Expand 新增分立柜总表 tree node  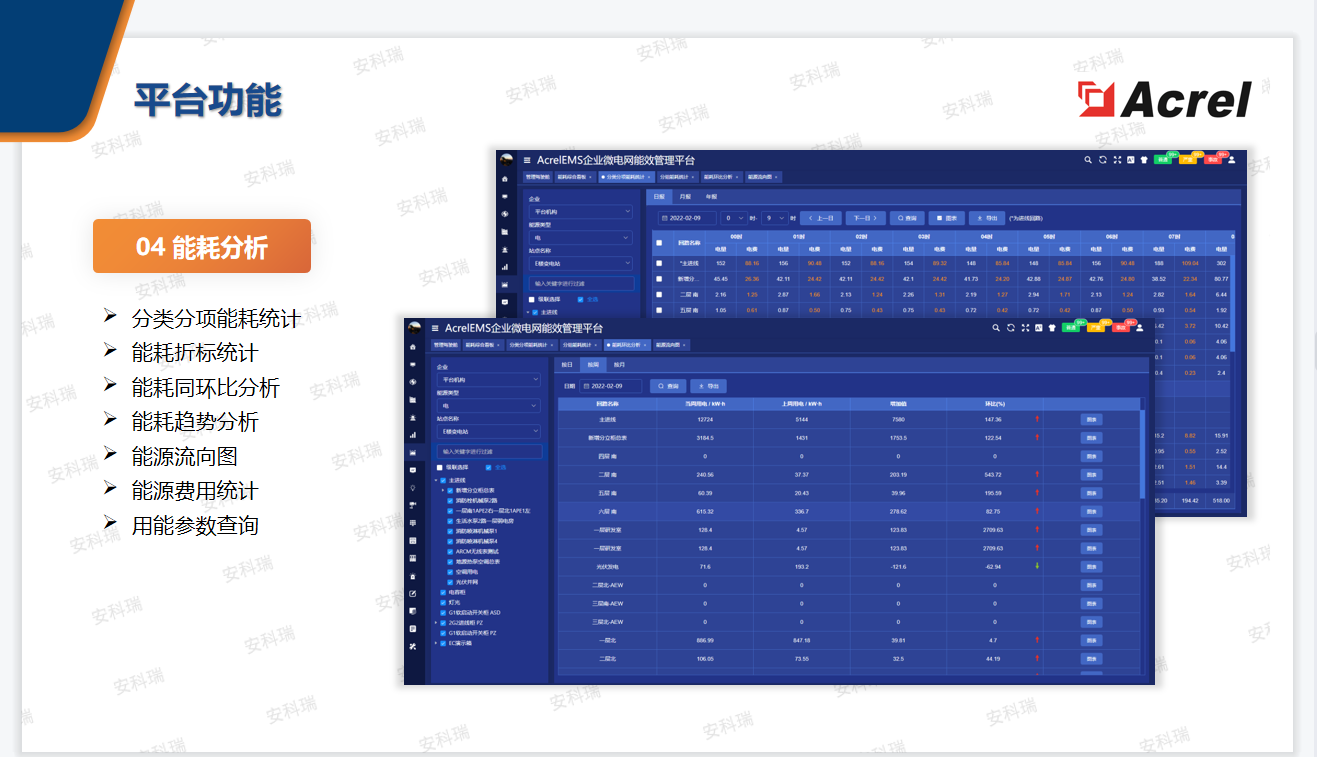(x=443, y=490)
